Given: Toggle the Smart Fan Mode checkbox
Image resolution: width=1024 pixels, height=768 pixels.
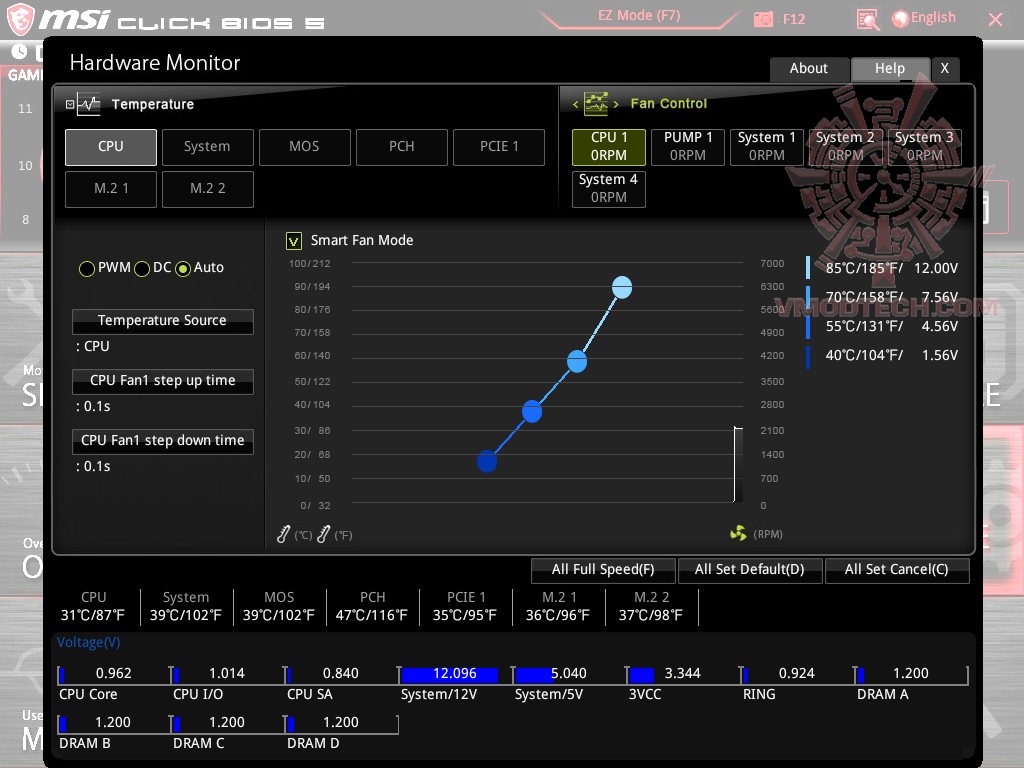Looking at the screenshot, I should [294, 241].
